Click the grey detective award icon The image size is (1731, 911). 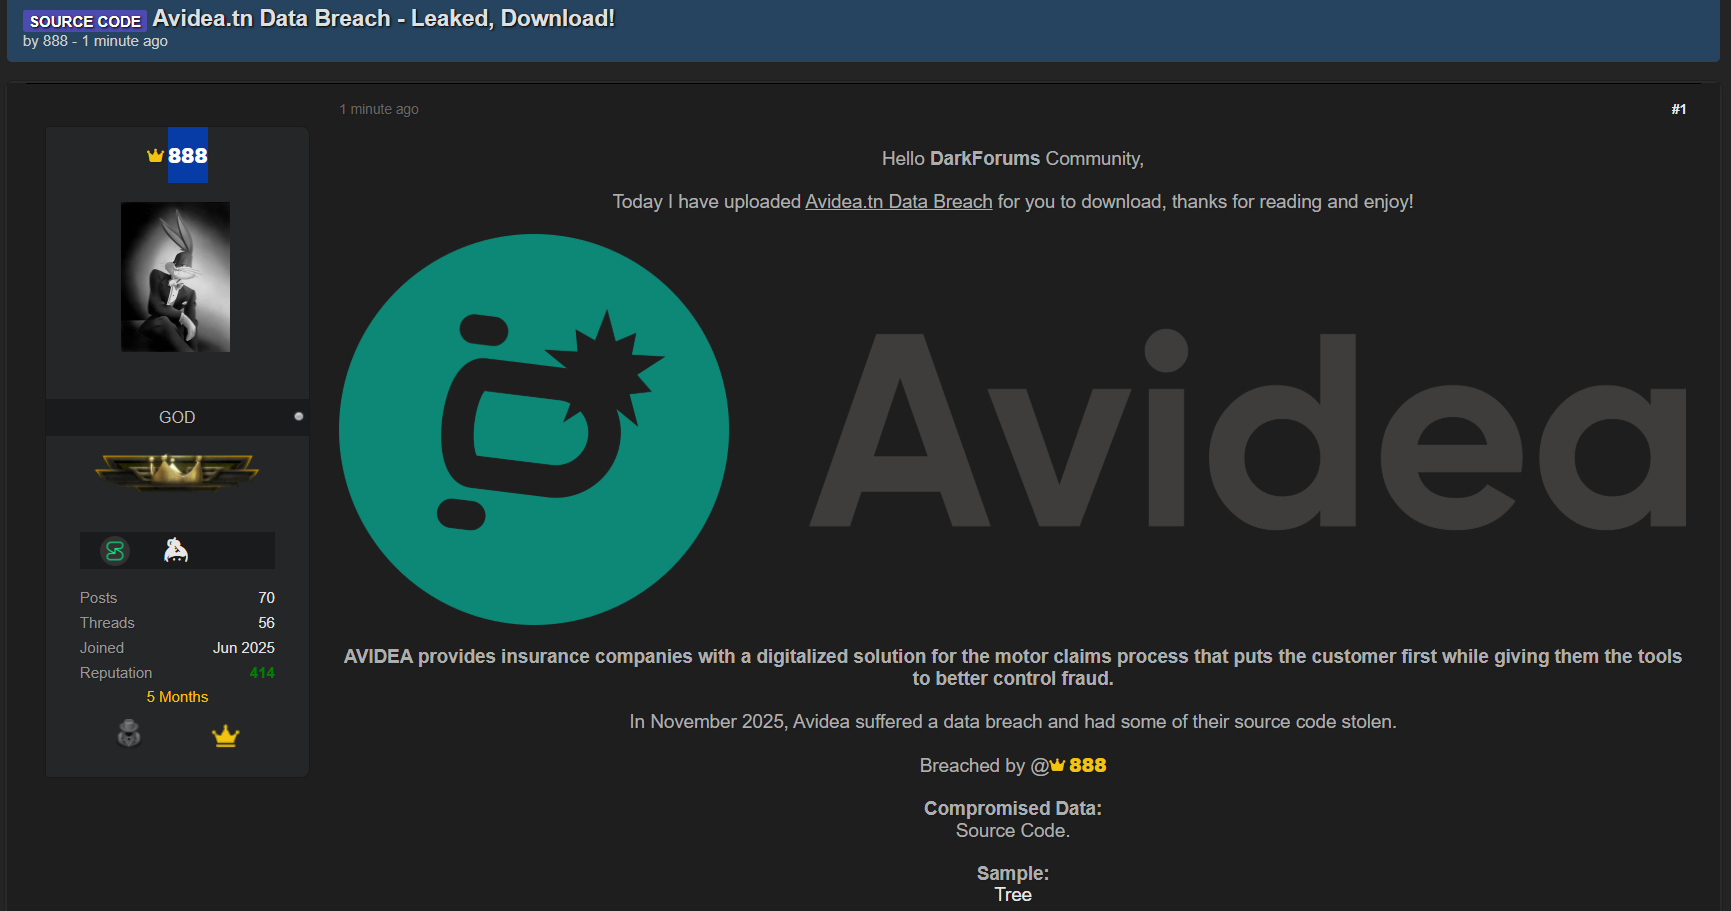coord(129,734)
